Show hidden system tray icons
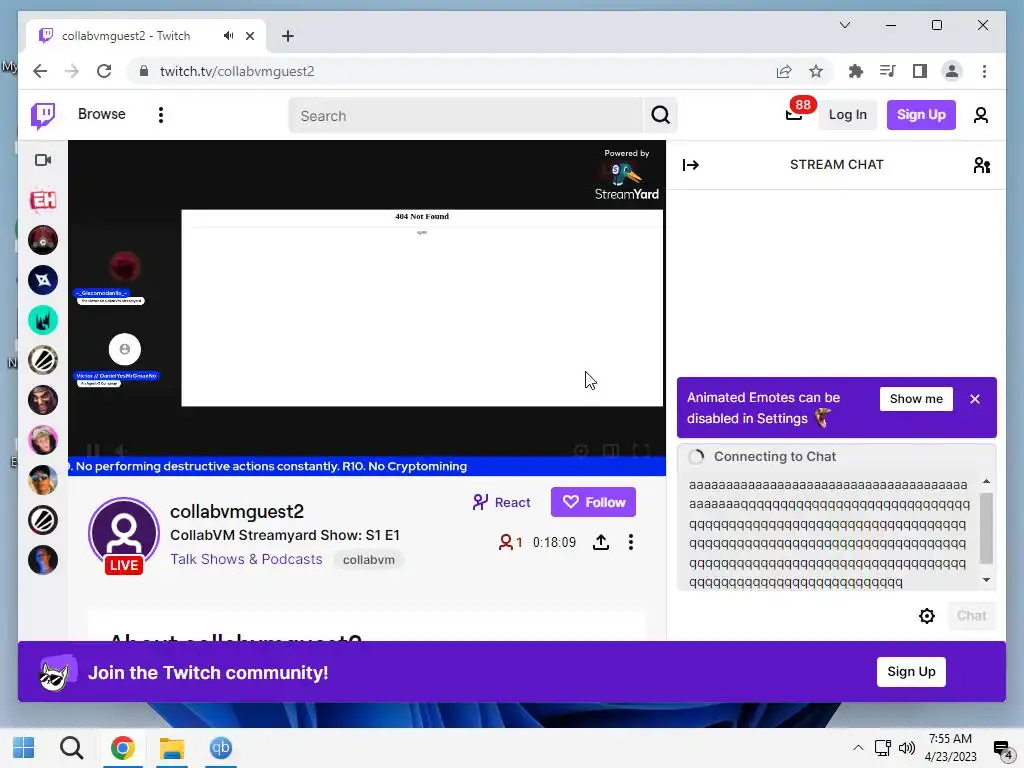 [x=858, y=748]
